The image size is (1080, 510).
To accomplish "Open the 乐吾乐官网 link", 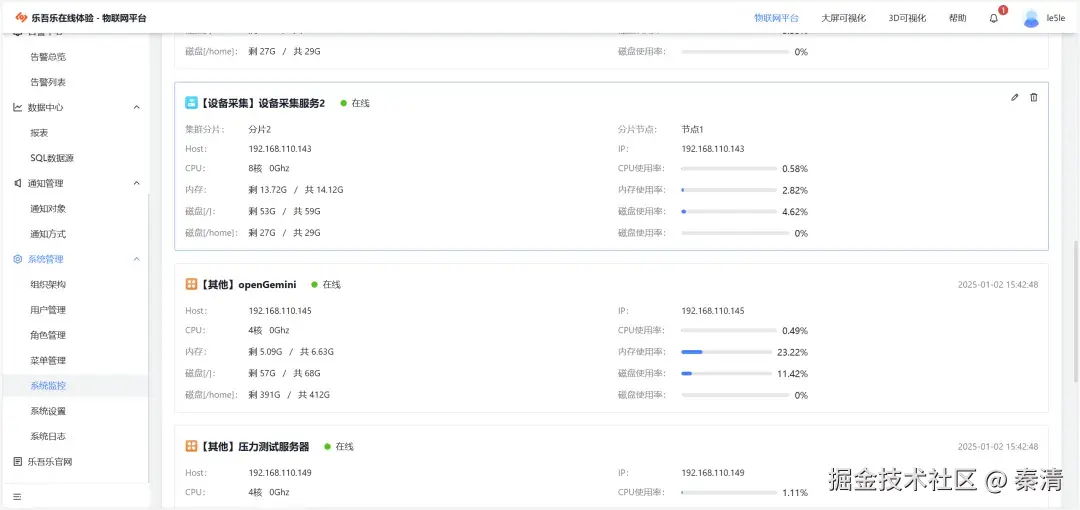I will (x=50, y=462).
